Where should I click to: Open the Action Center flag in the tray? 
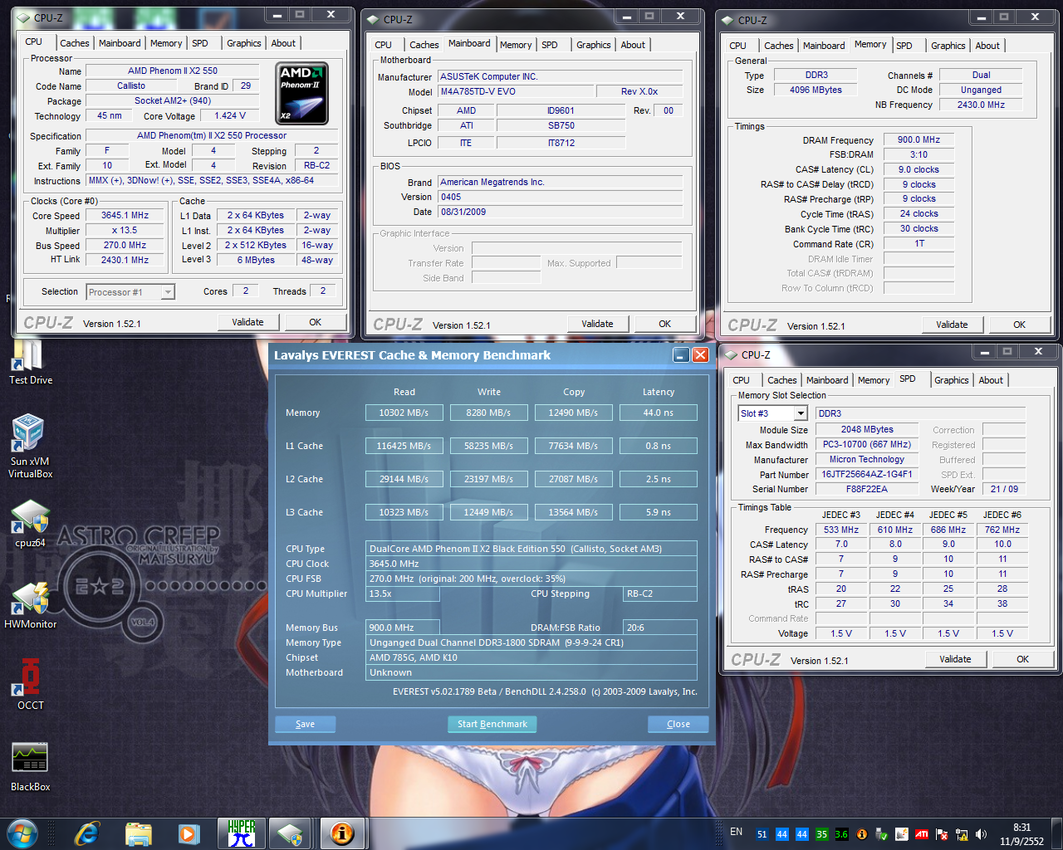[942, 834]
